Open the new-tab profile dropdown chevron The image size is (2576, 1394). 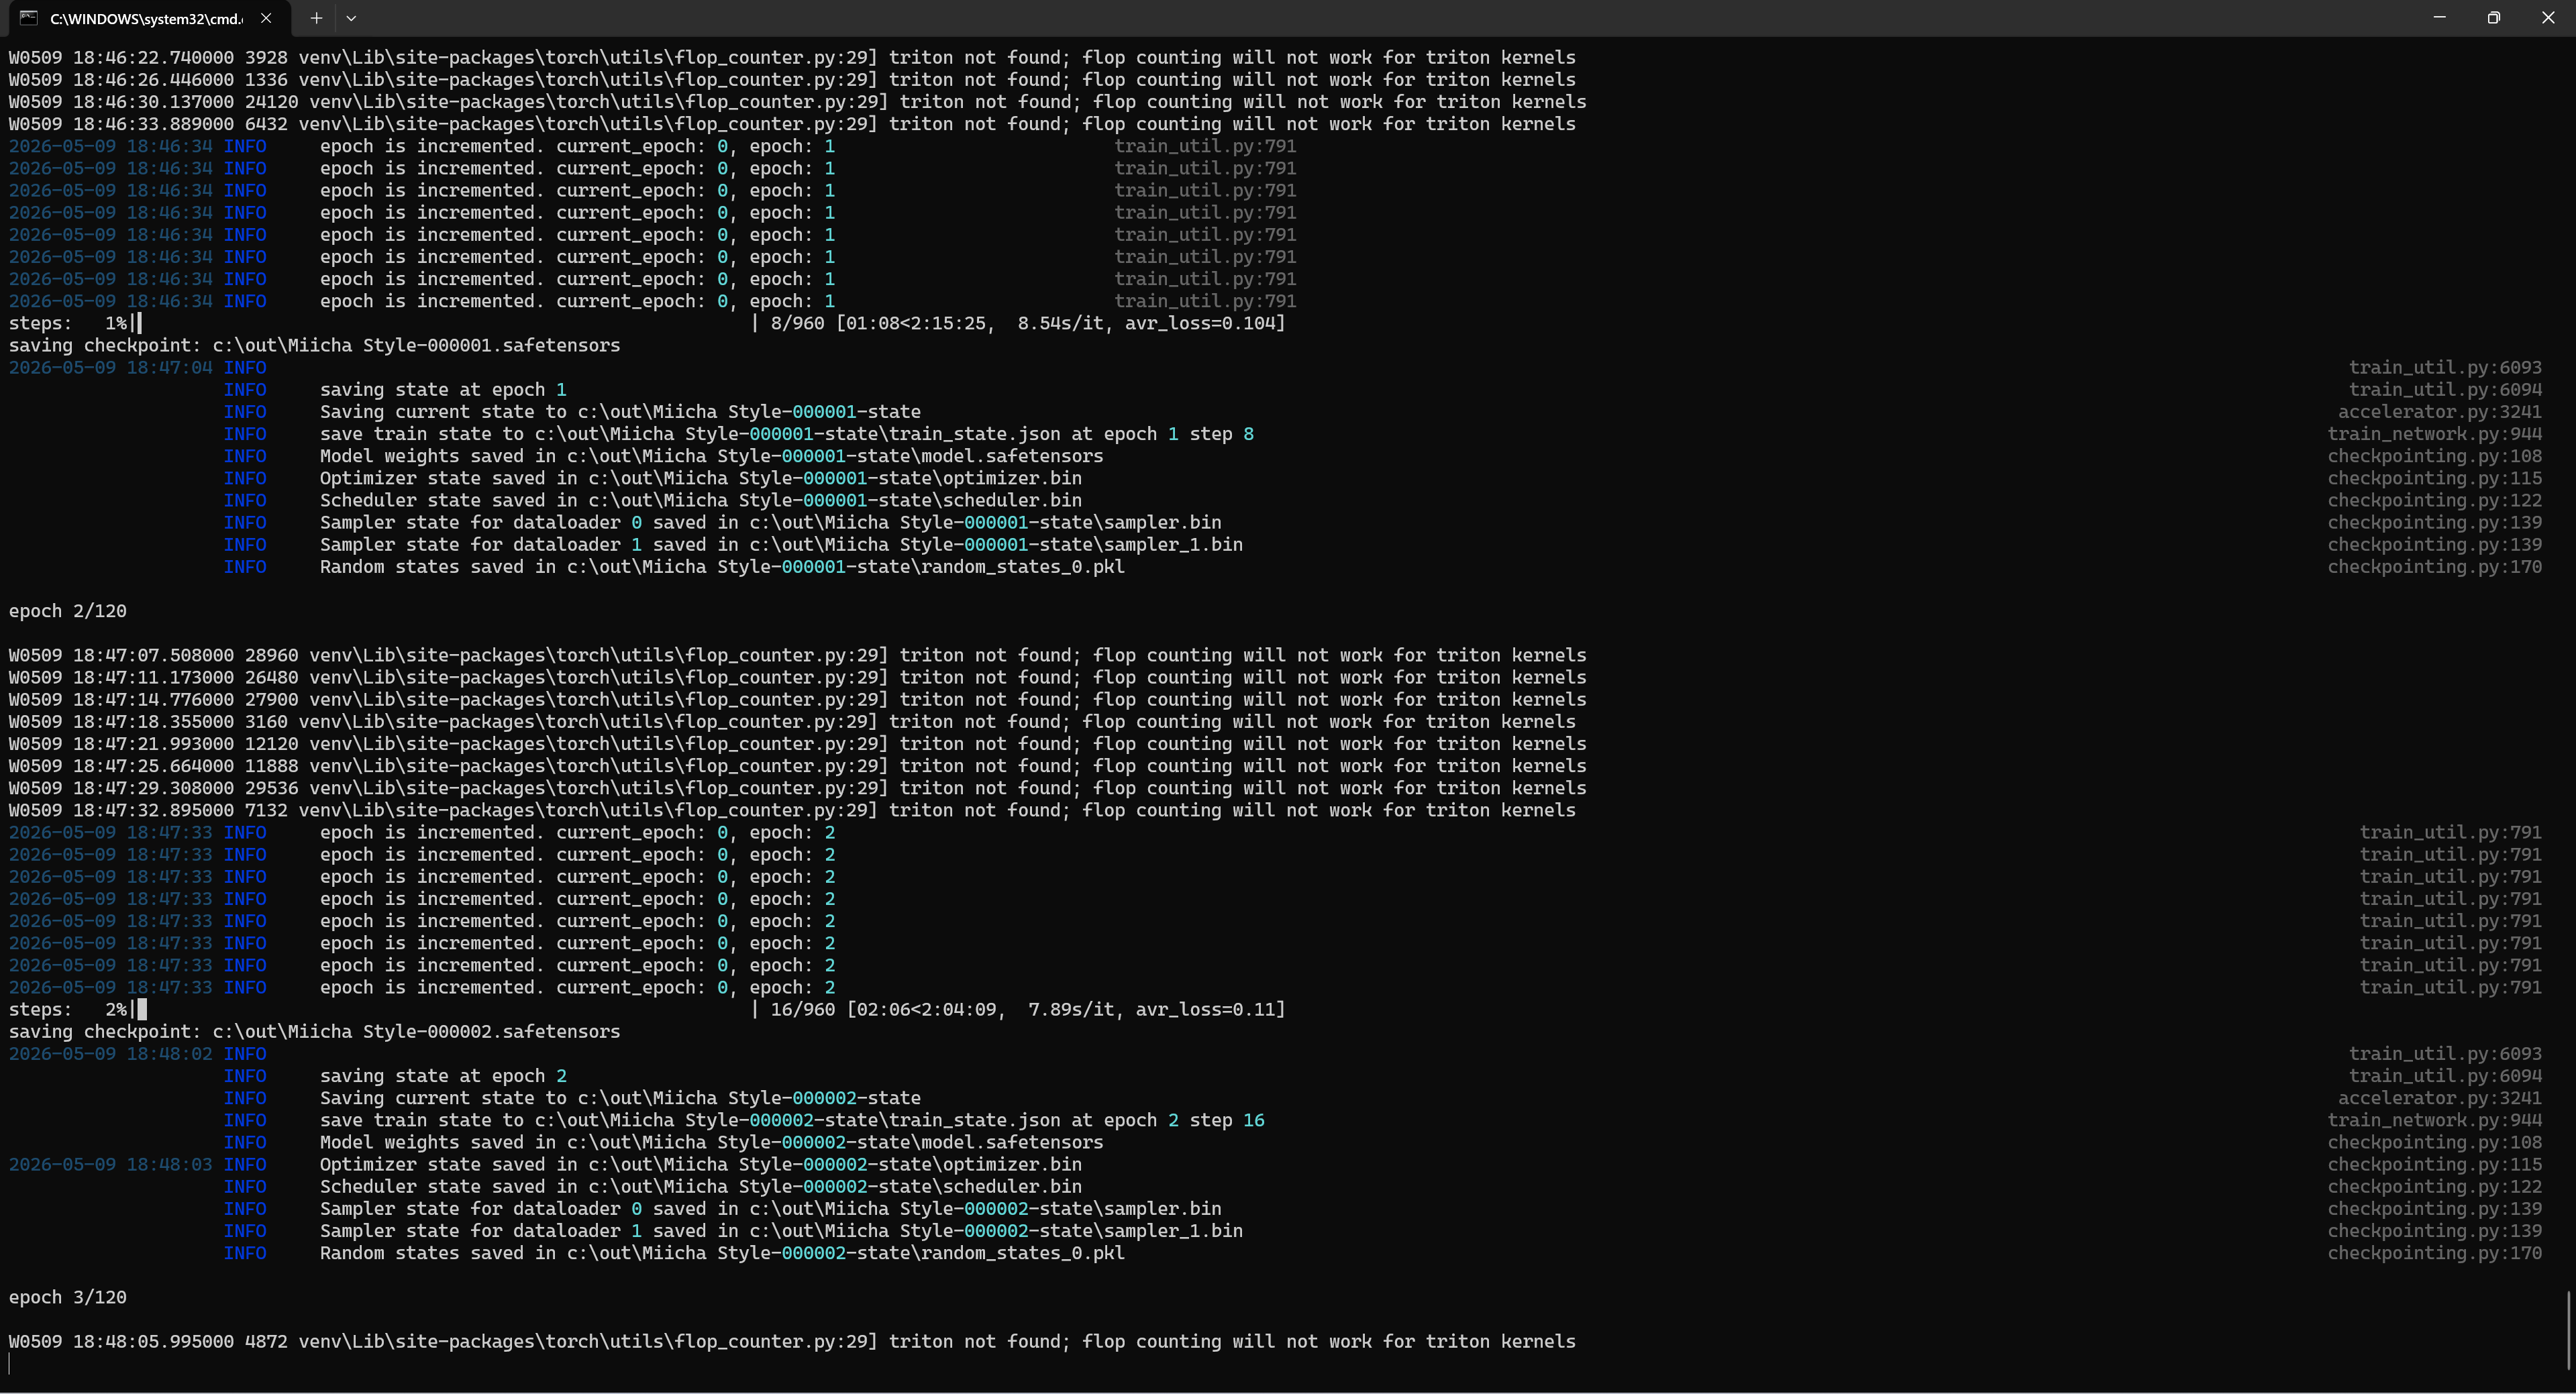[x=351, y=18]
